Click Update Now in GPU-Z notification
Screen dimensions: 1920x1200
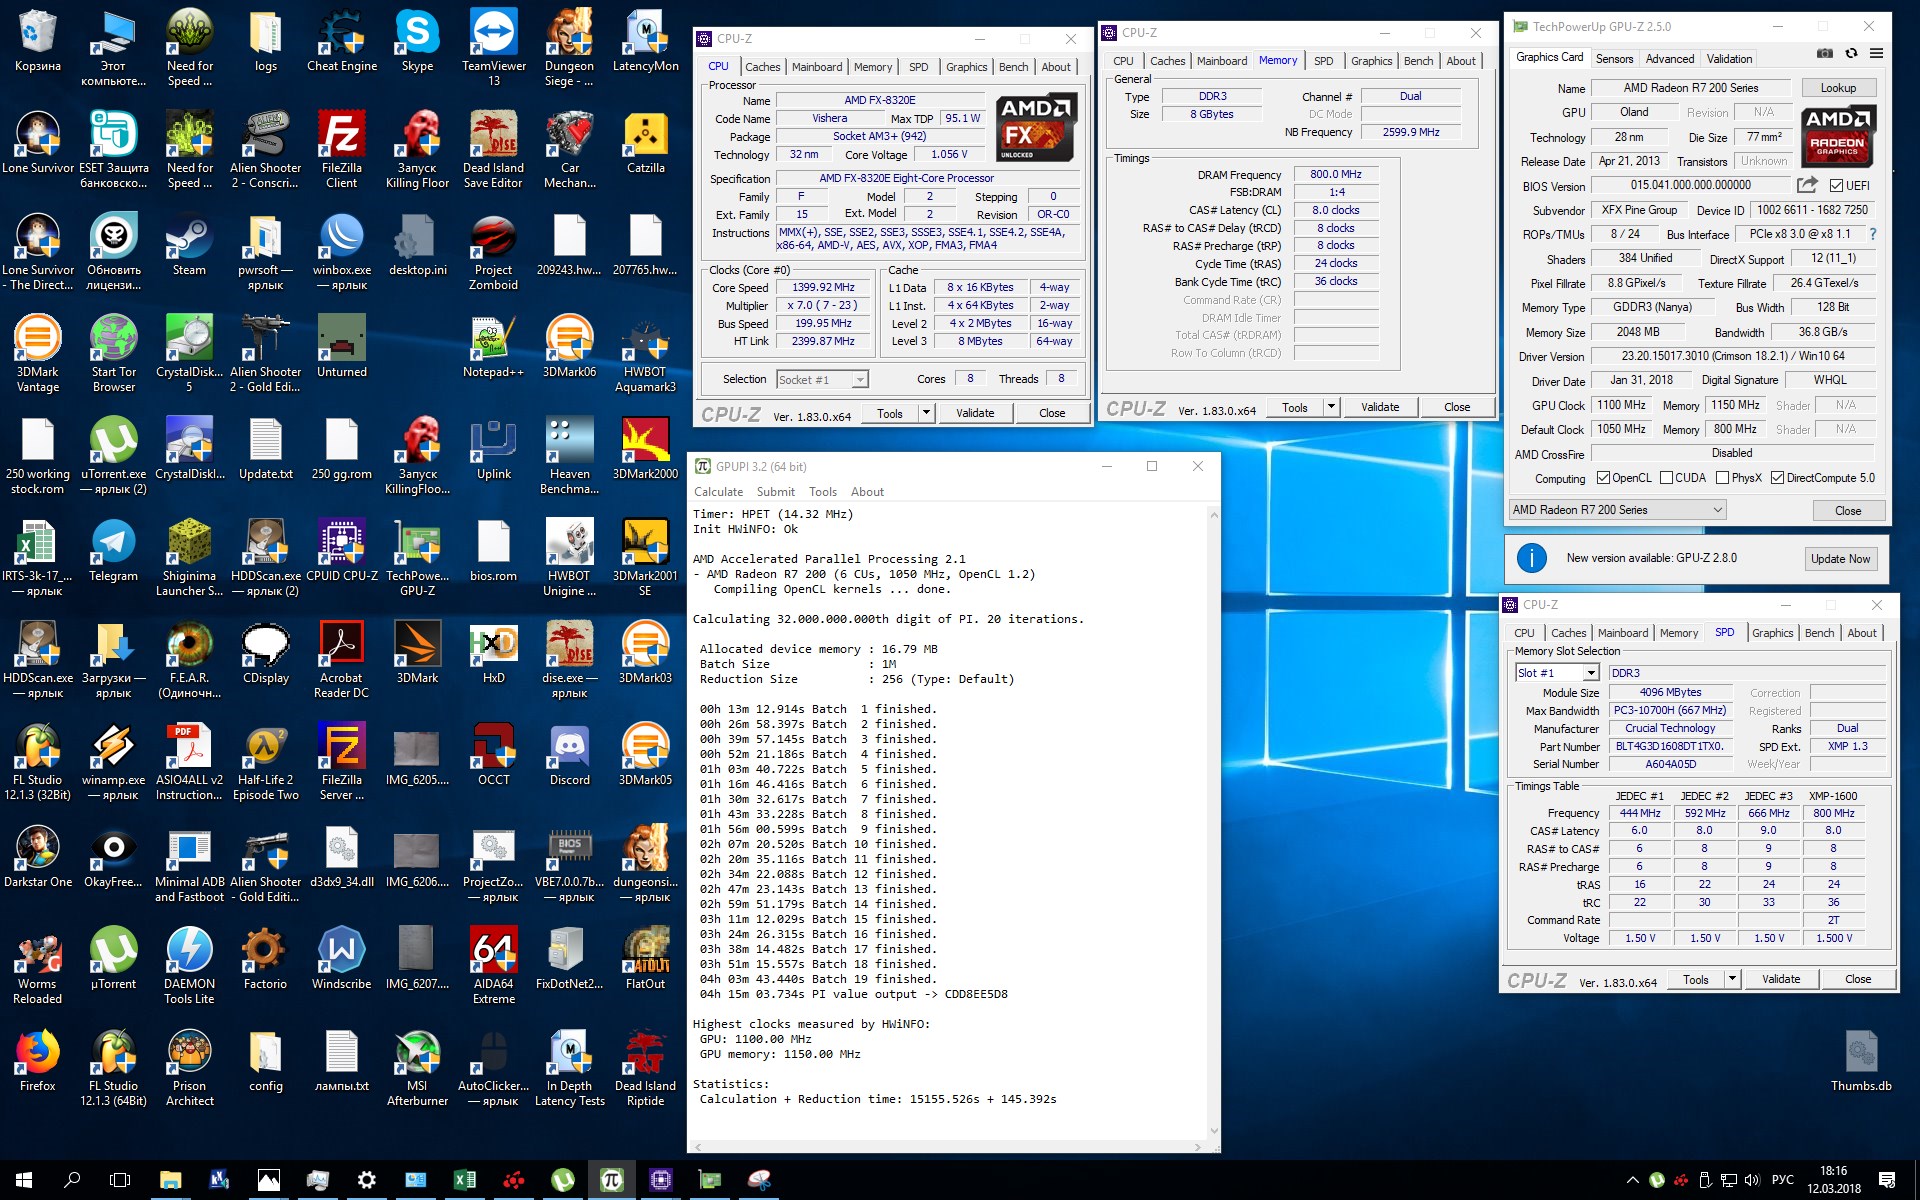[x=1840, y=559]
